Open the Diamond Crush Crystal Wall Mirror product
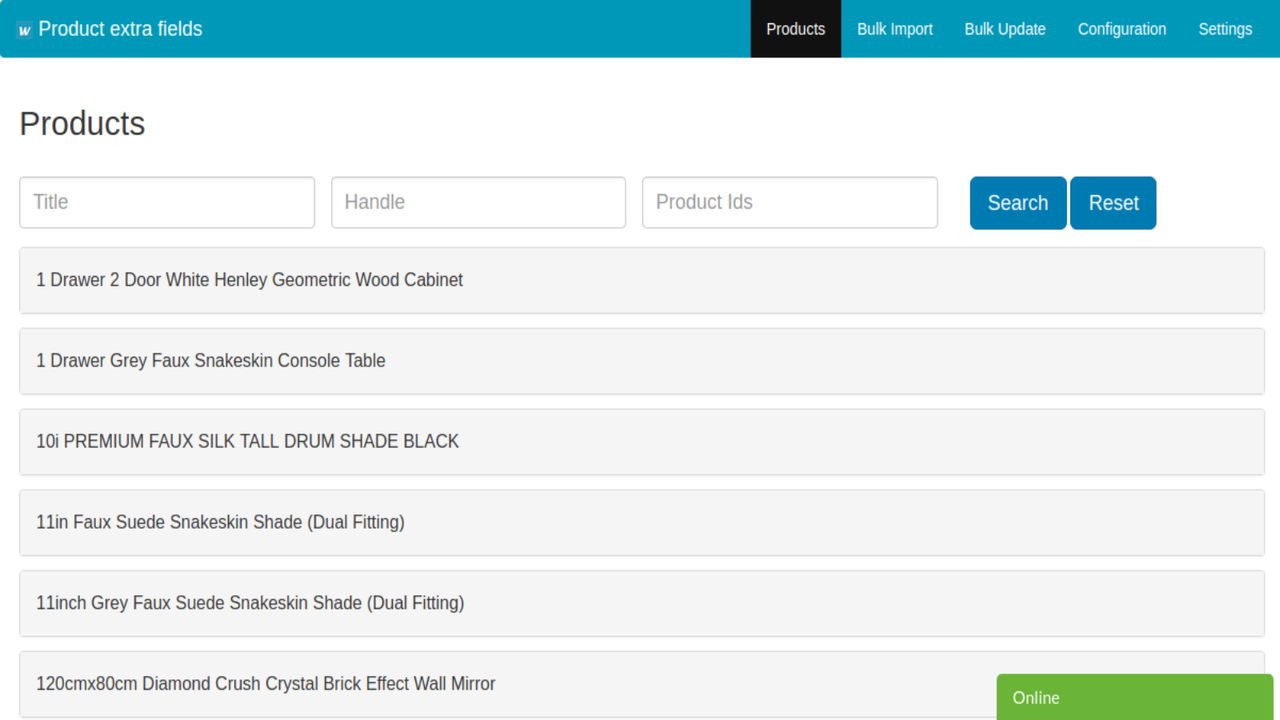 pyautogui.click(x=500, y=683)
